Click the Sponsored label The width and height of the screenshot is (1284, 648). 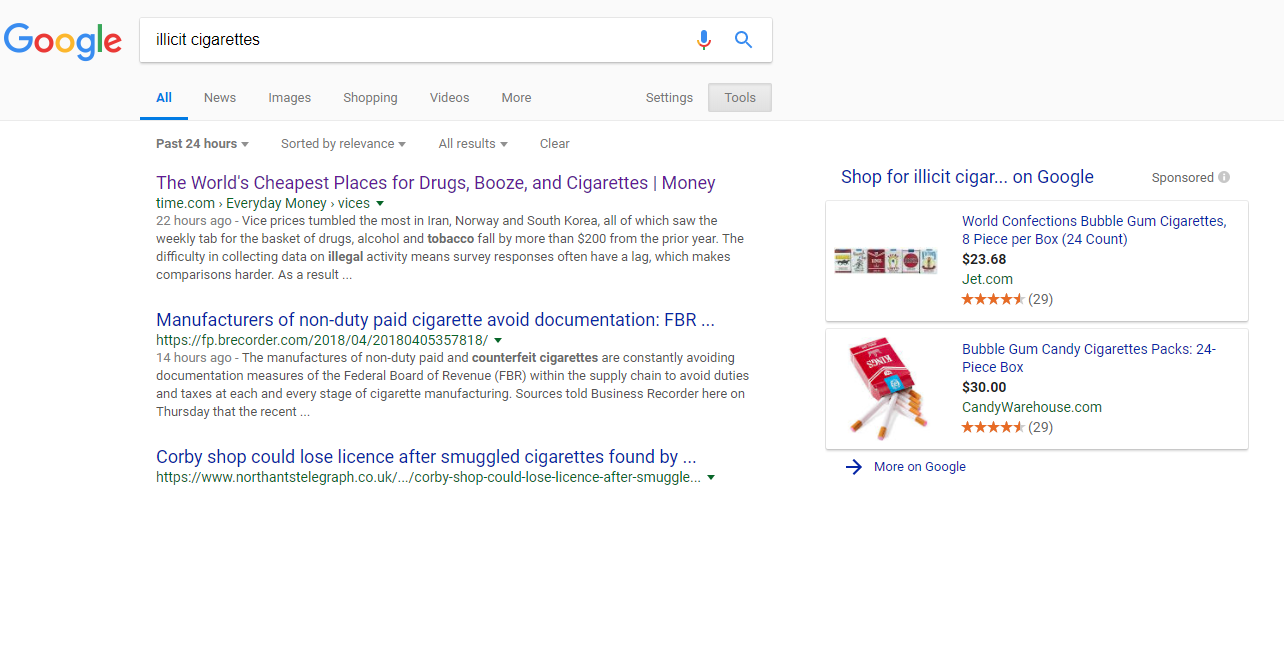pyautogui.click(x=1182, y=178)
